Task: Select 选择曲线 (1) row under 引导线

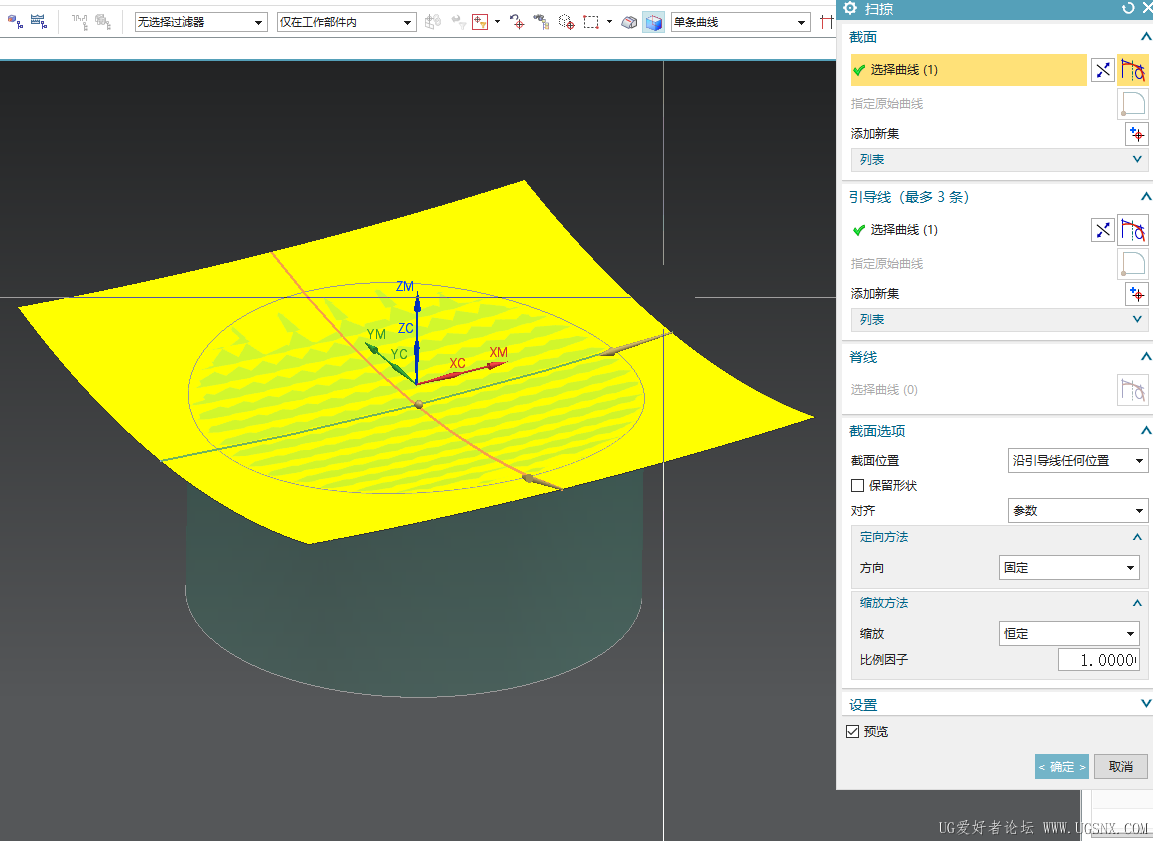Action: (968, 230)
